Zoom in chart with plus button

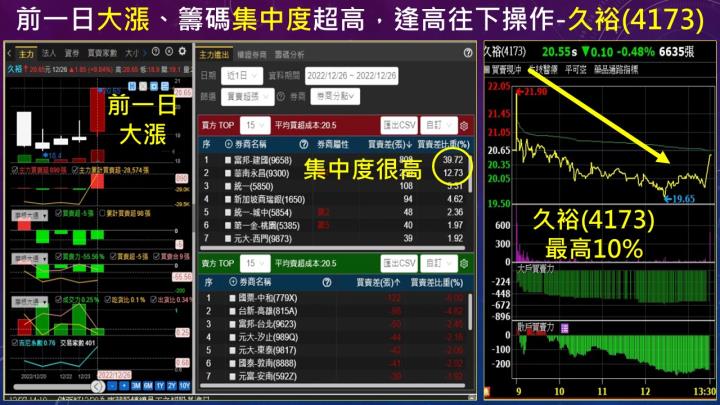(124, 386)
